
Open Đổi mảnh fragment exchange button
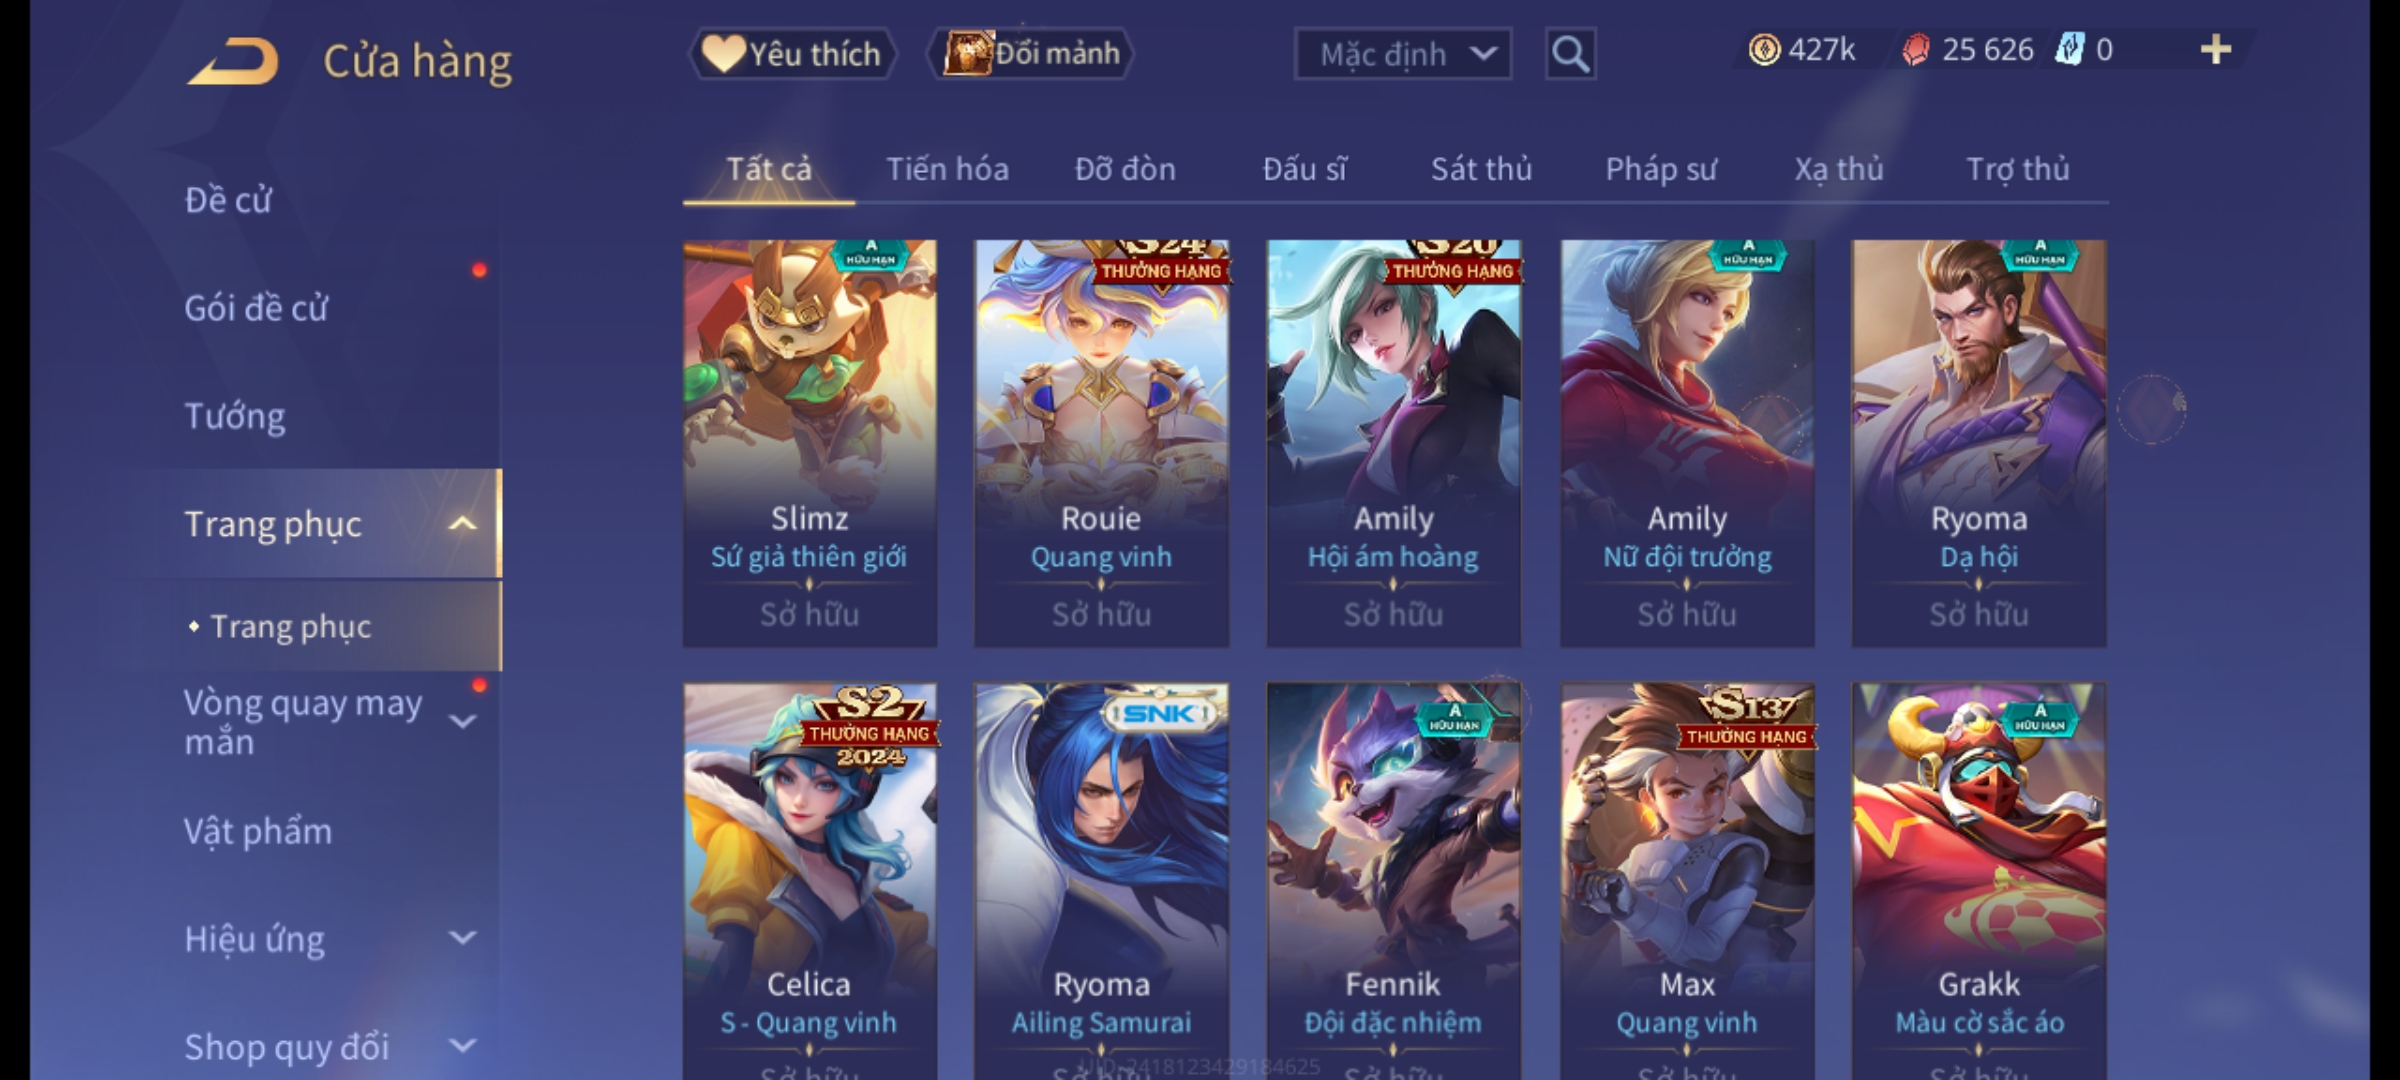click(1030, 54)
